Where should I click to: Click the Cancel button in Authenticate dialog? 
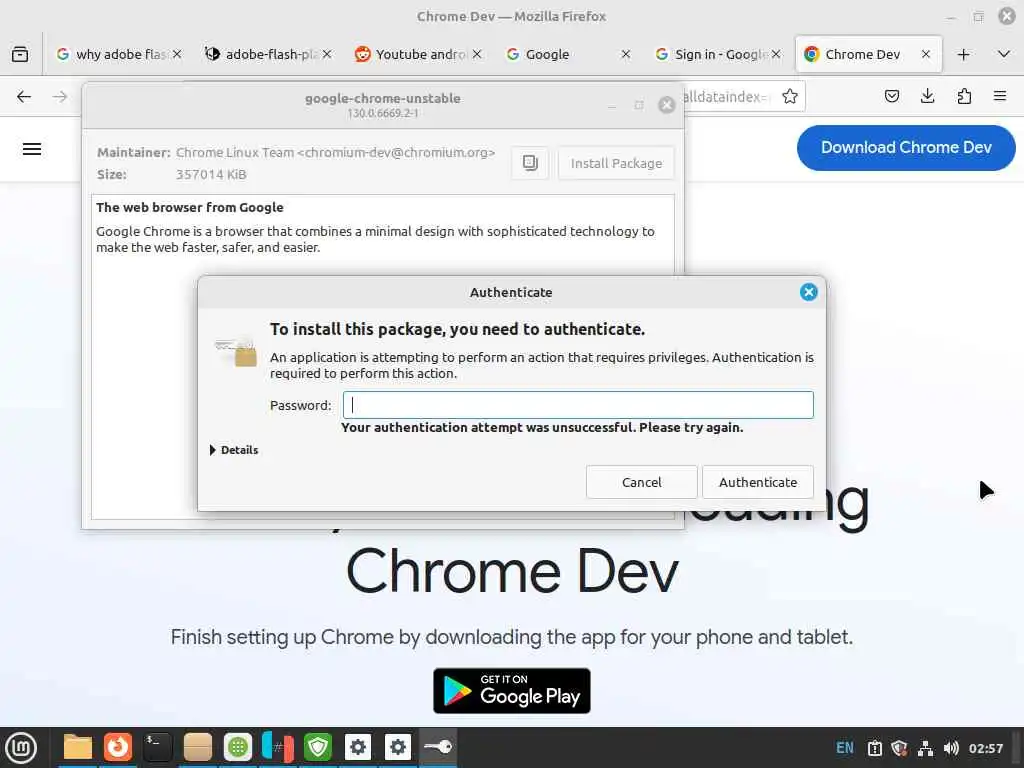pyautogui.click(x=641, y=482)
